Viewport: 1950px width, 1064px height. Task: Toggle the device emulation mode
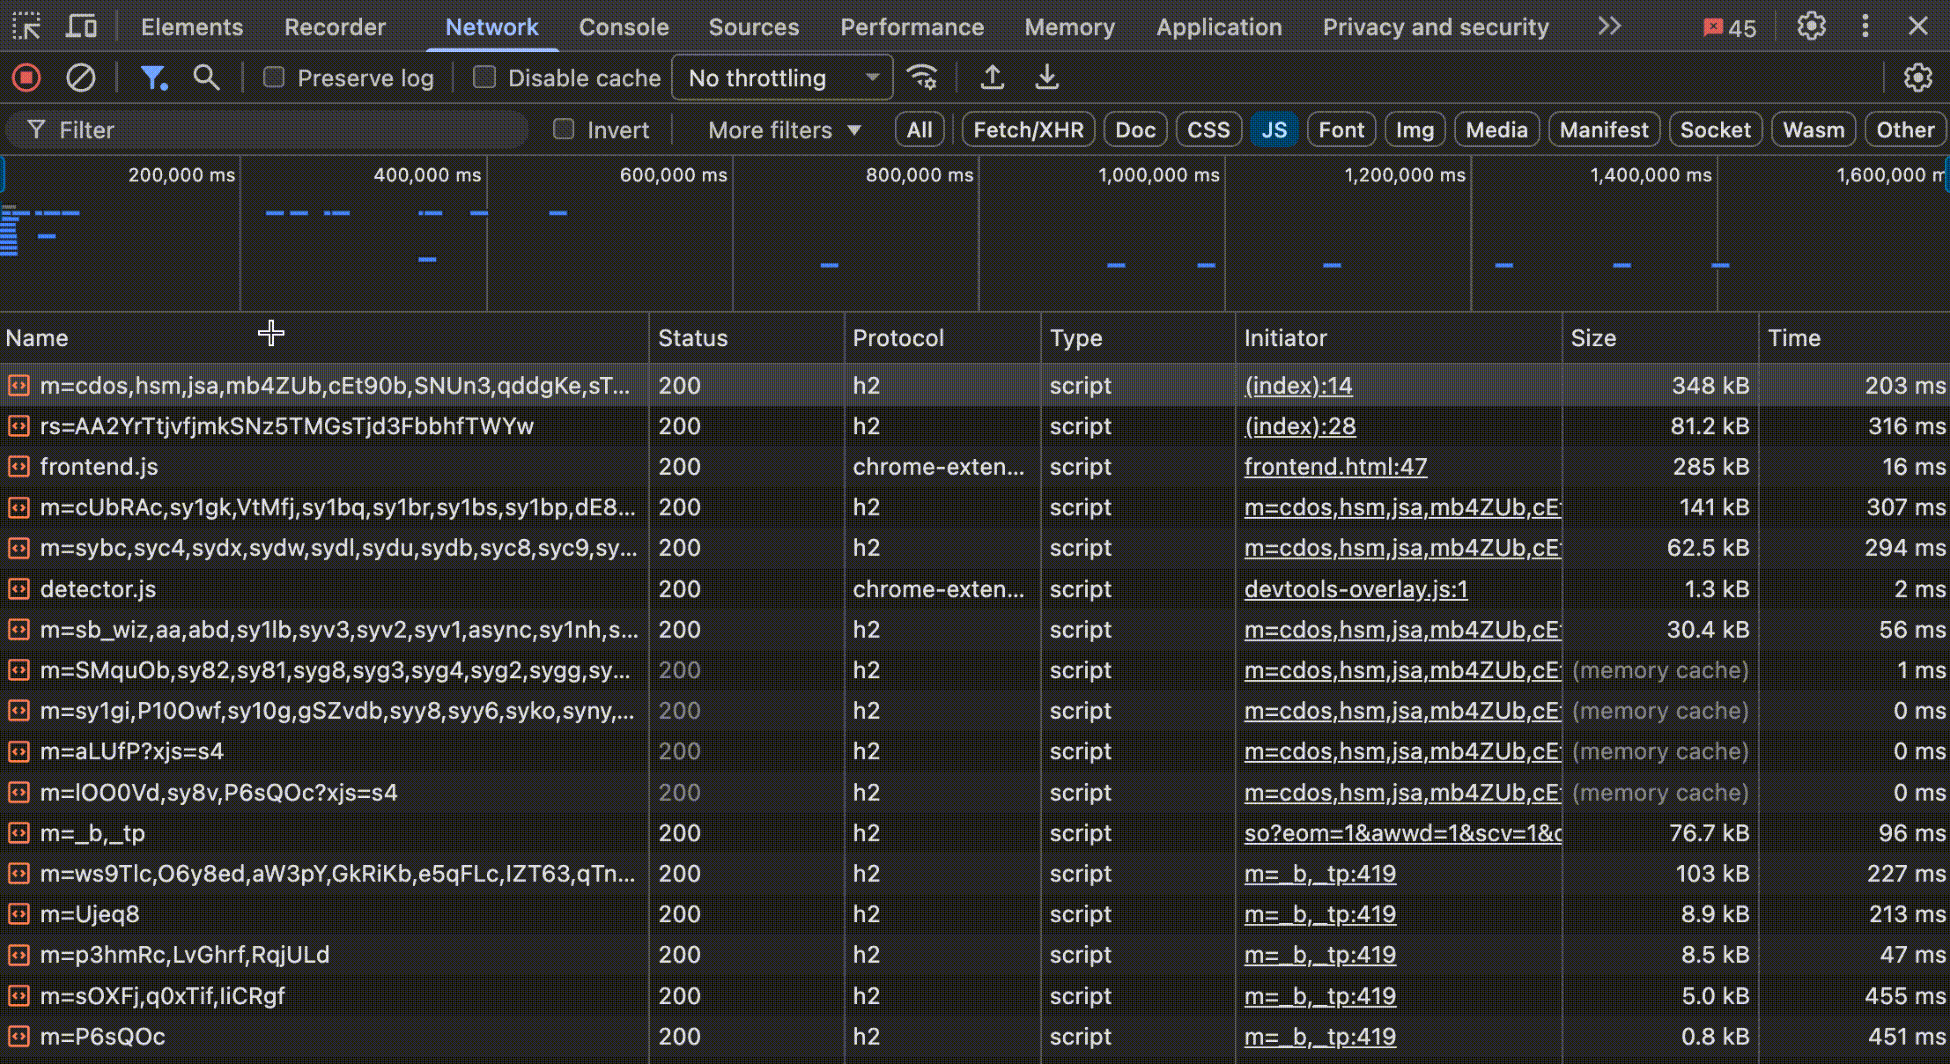click(81, 26)
